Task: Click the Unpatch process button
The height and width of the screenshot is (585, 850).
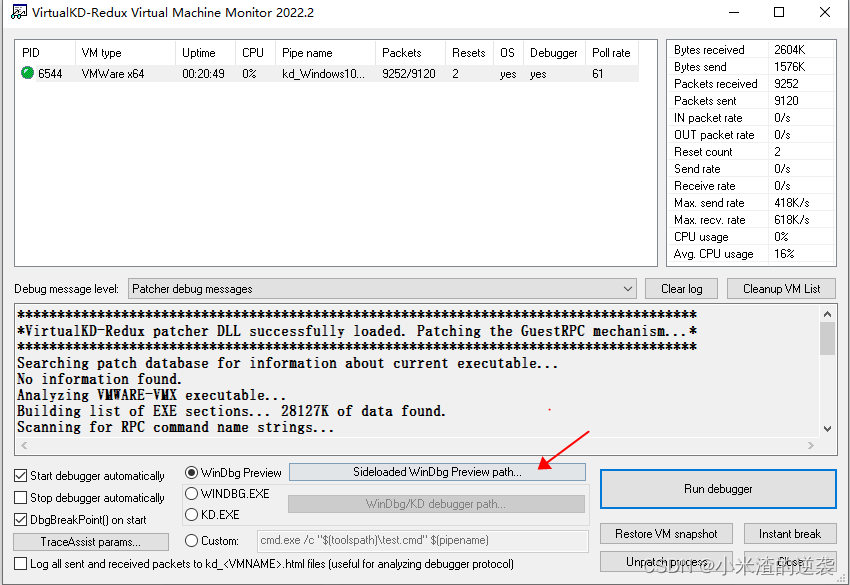Action: pos(666,562)
